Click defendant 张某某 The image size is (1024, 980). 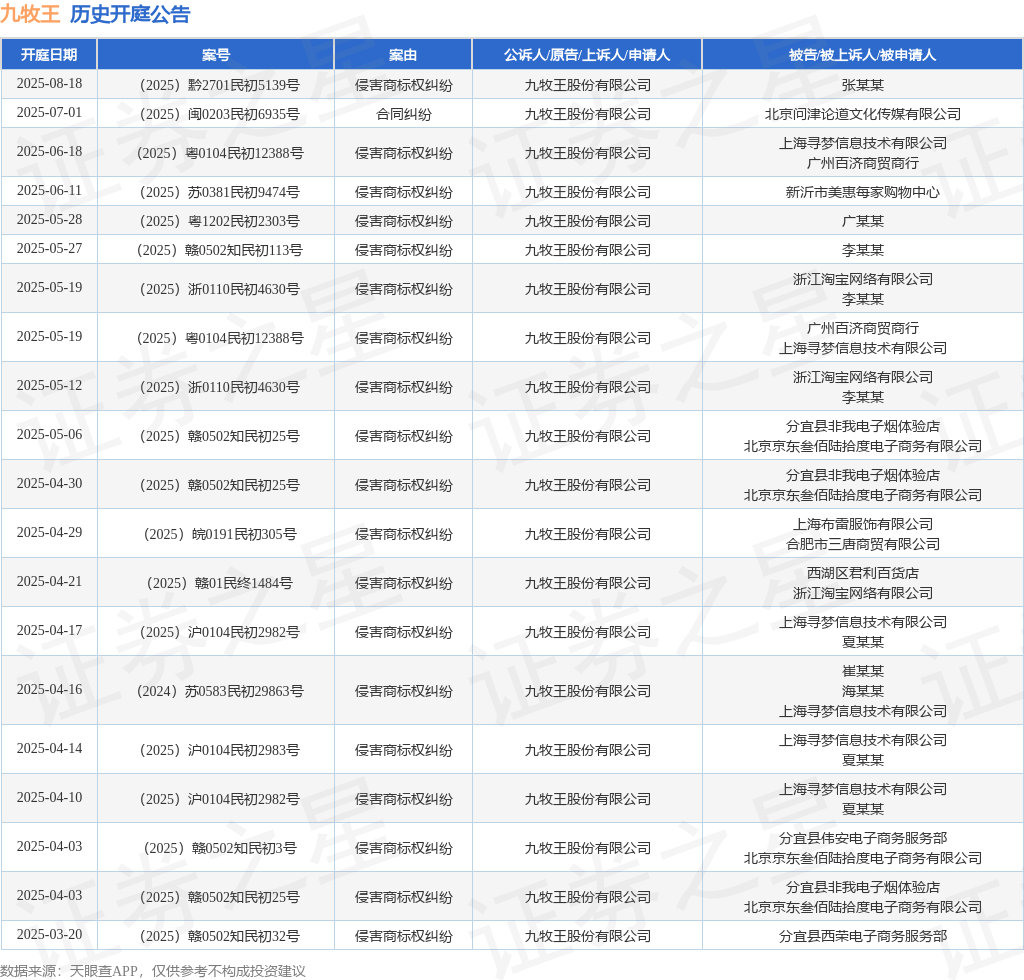863,85
